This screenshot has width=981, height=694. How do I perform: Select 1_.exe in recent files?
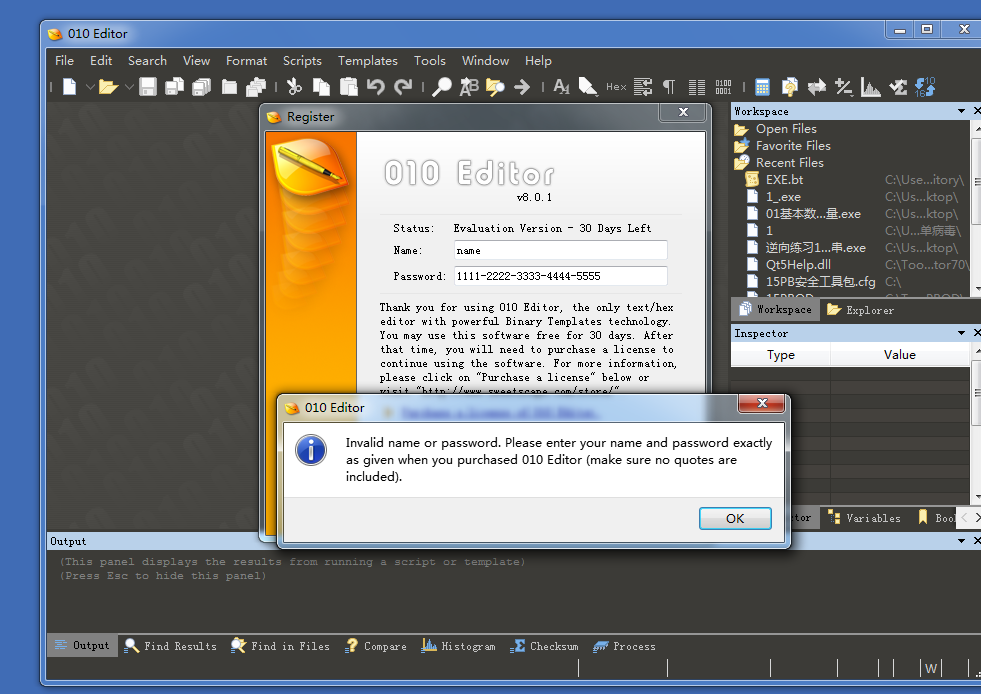pyautogui.click(x=783, y=196)
